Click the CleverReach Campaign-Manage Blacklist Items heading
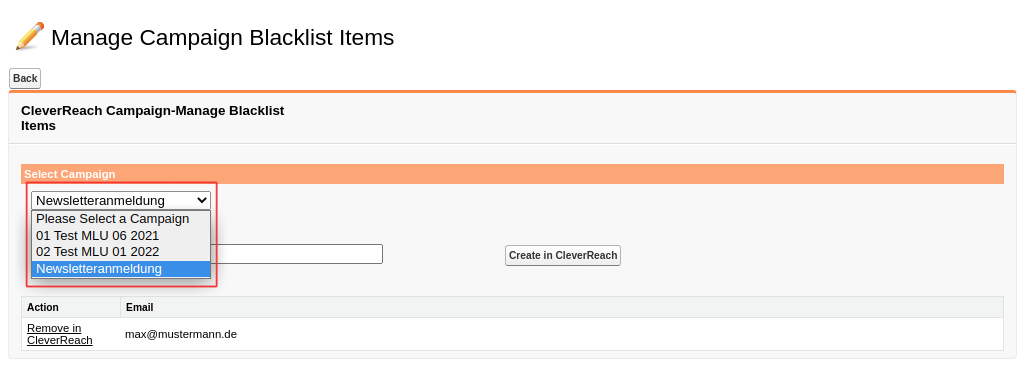This screenshot has width=1028, height=383. (153, 118)
